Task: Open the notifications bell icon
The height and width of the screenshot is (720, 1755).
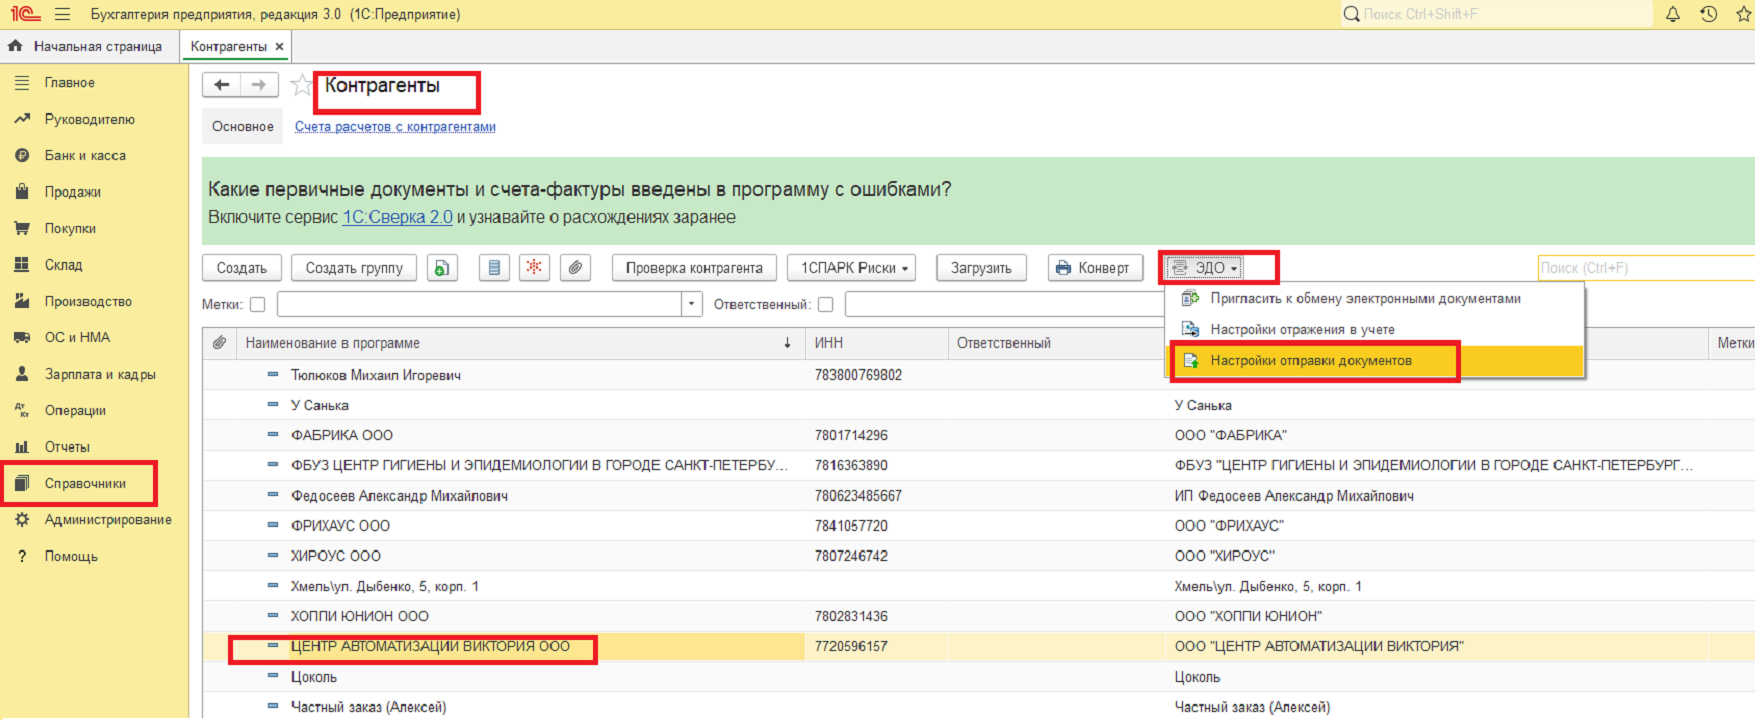Action: (1672, 14)
